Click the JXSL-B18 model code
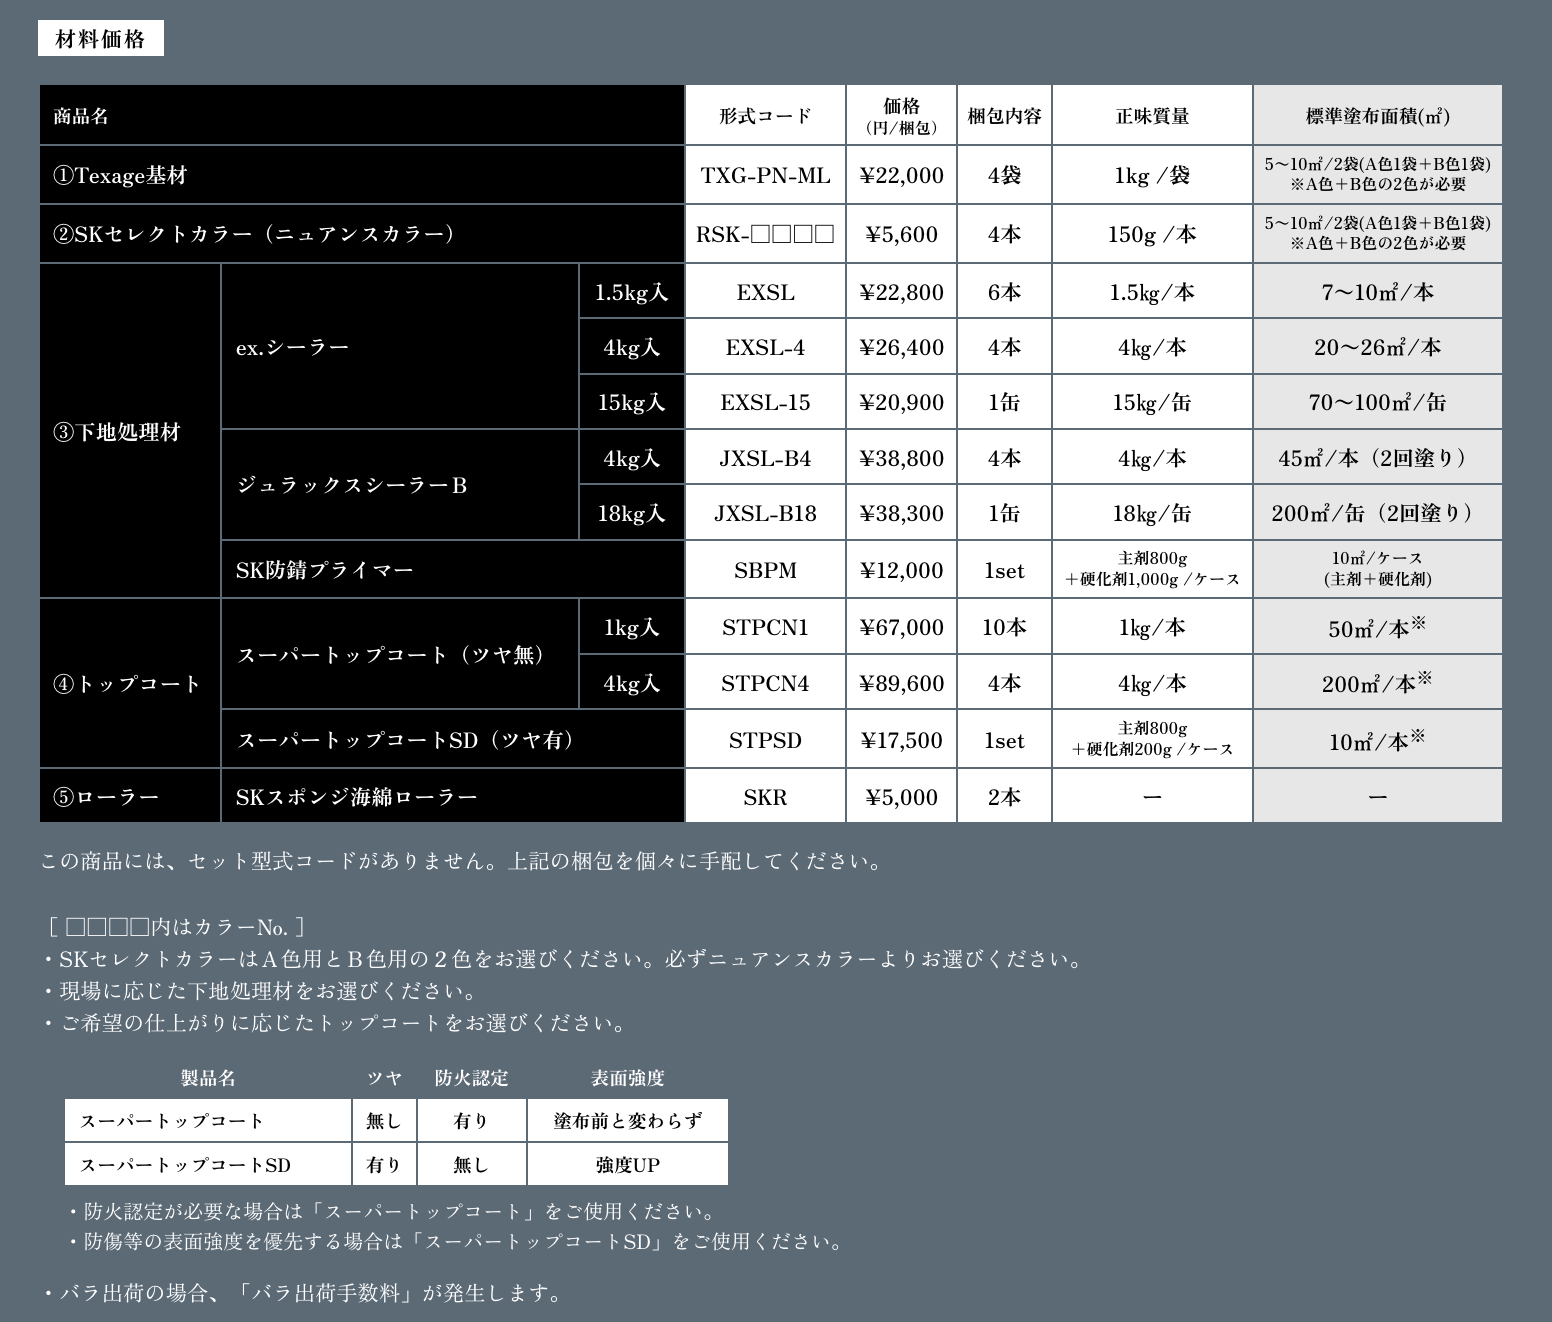Screen dimensions: 1552x1322 point(765,513)
